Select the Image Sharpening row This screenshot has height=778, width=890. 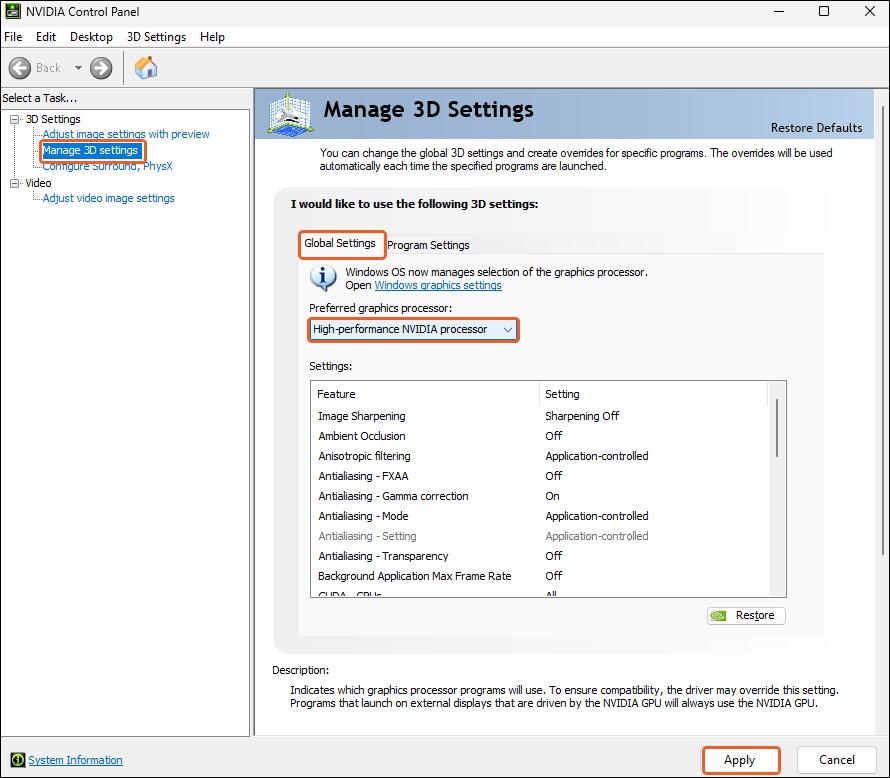coord(539,416)
